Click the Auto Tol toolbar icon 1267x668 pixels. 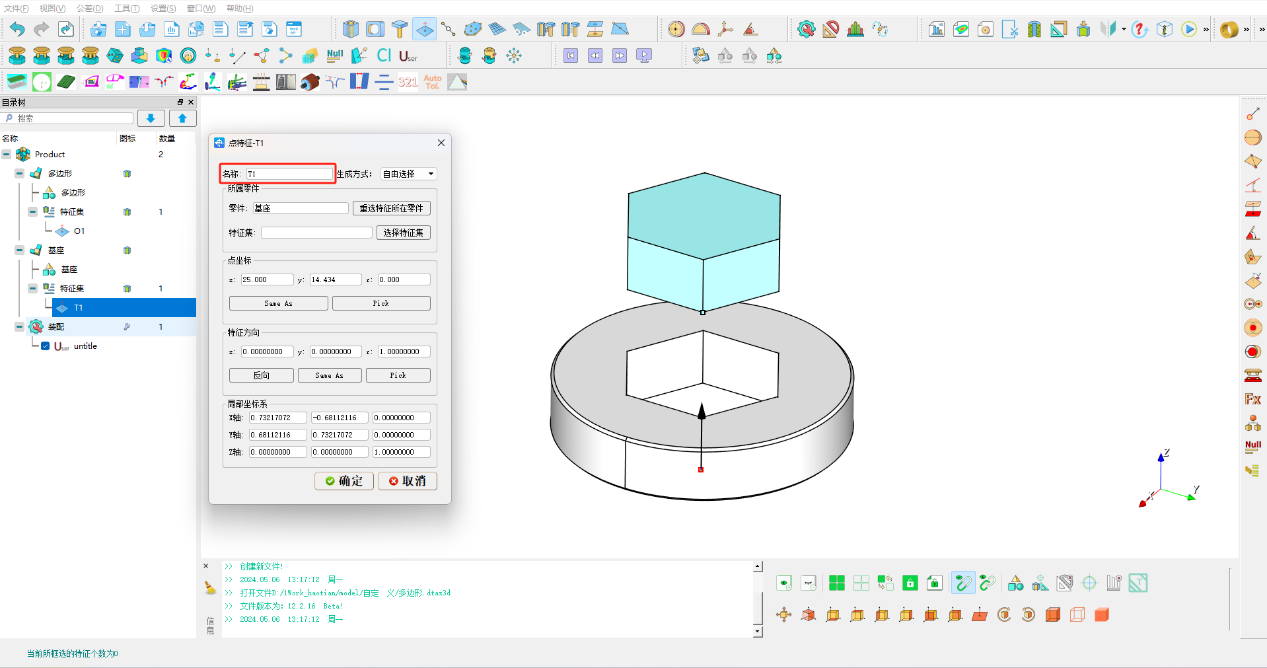click(431, 82)
